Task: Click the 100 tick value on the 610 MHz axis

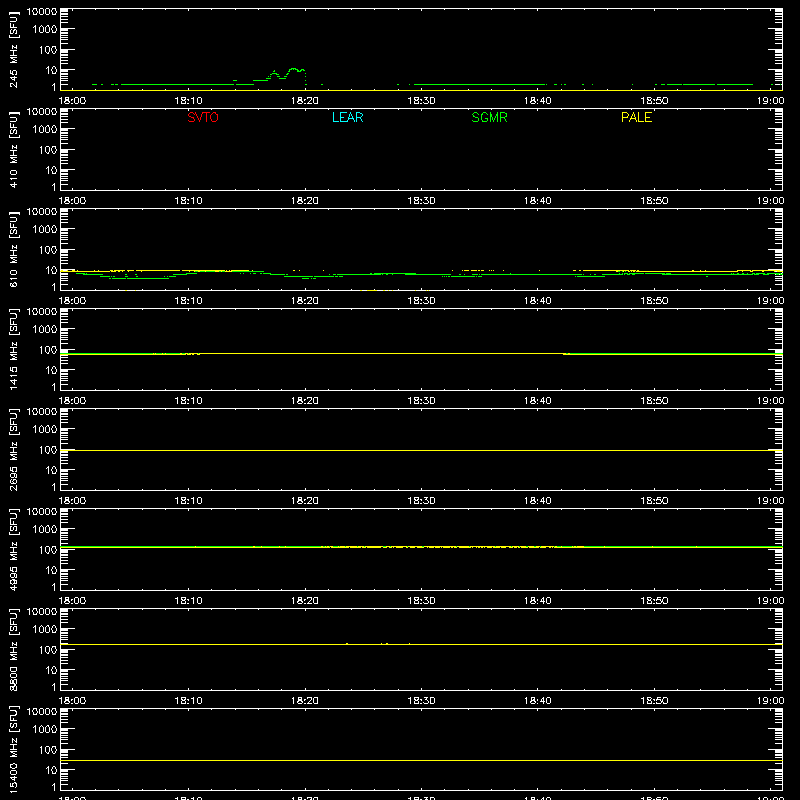Action: pyautogui.click(x=48, y=250)
